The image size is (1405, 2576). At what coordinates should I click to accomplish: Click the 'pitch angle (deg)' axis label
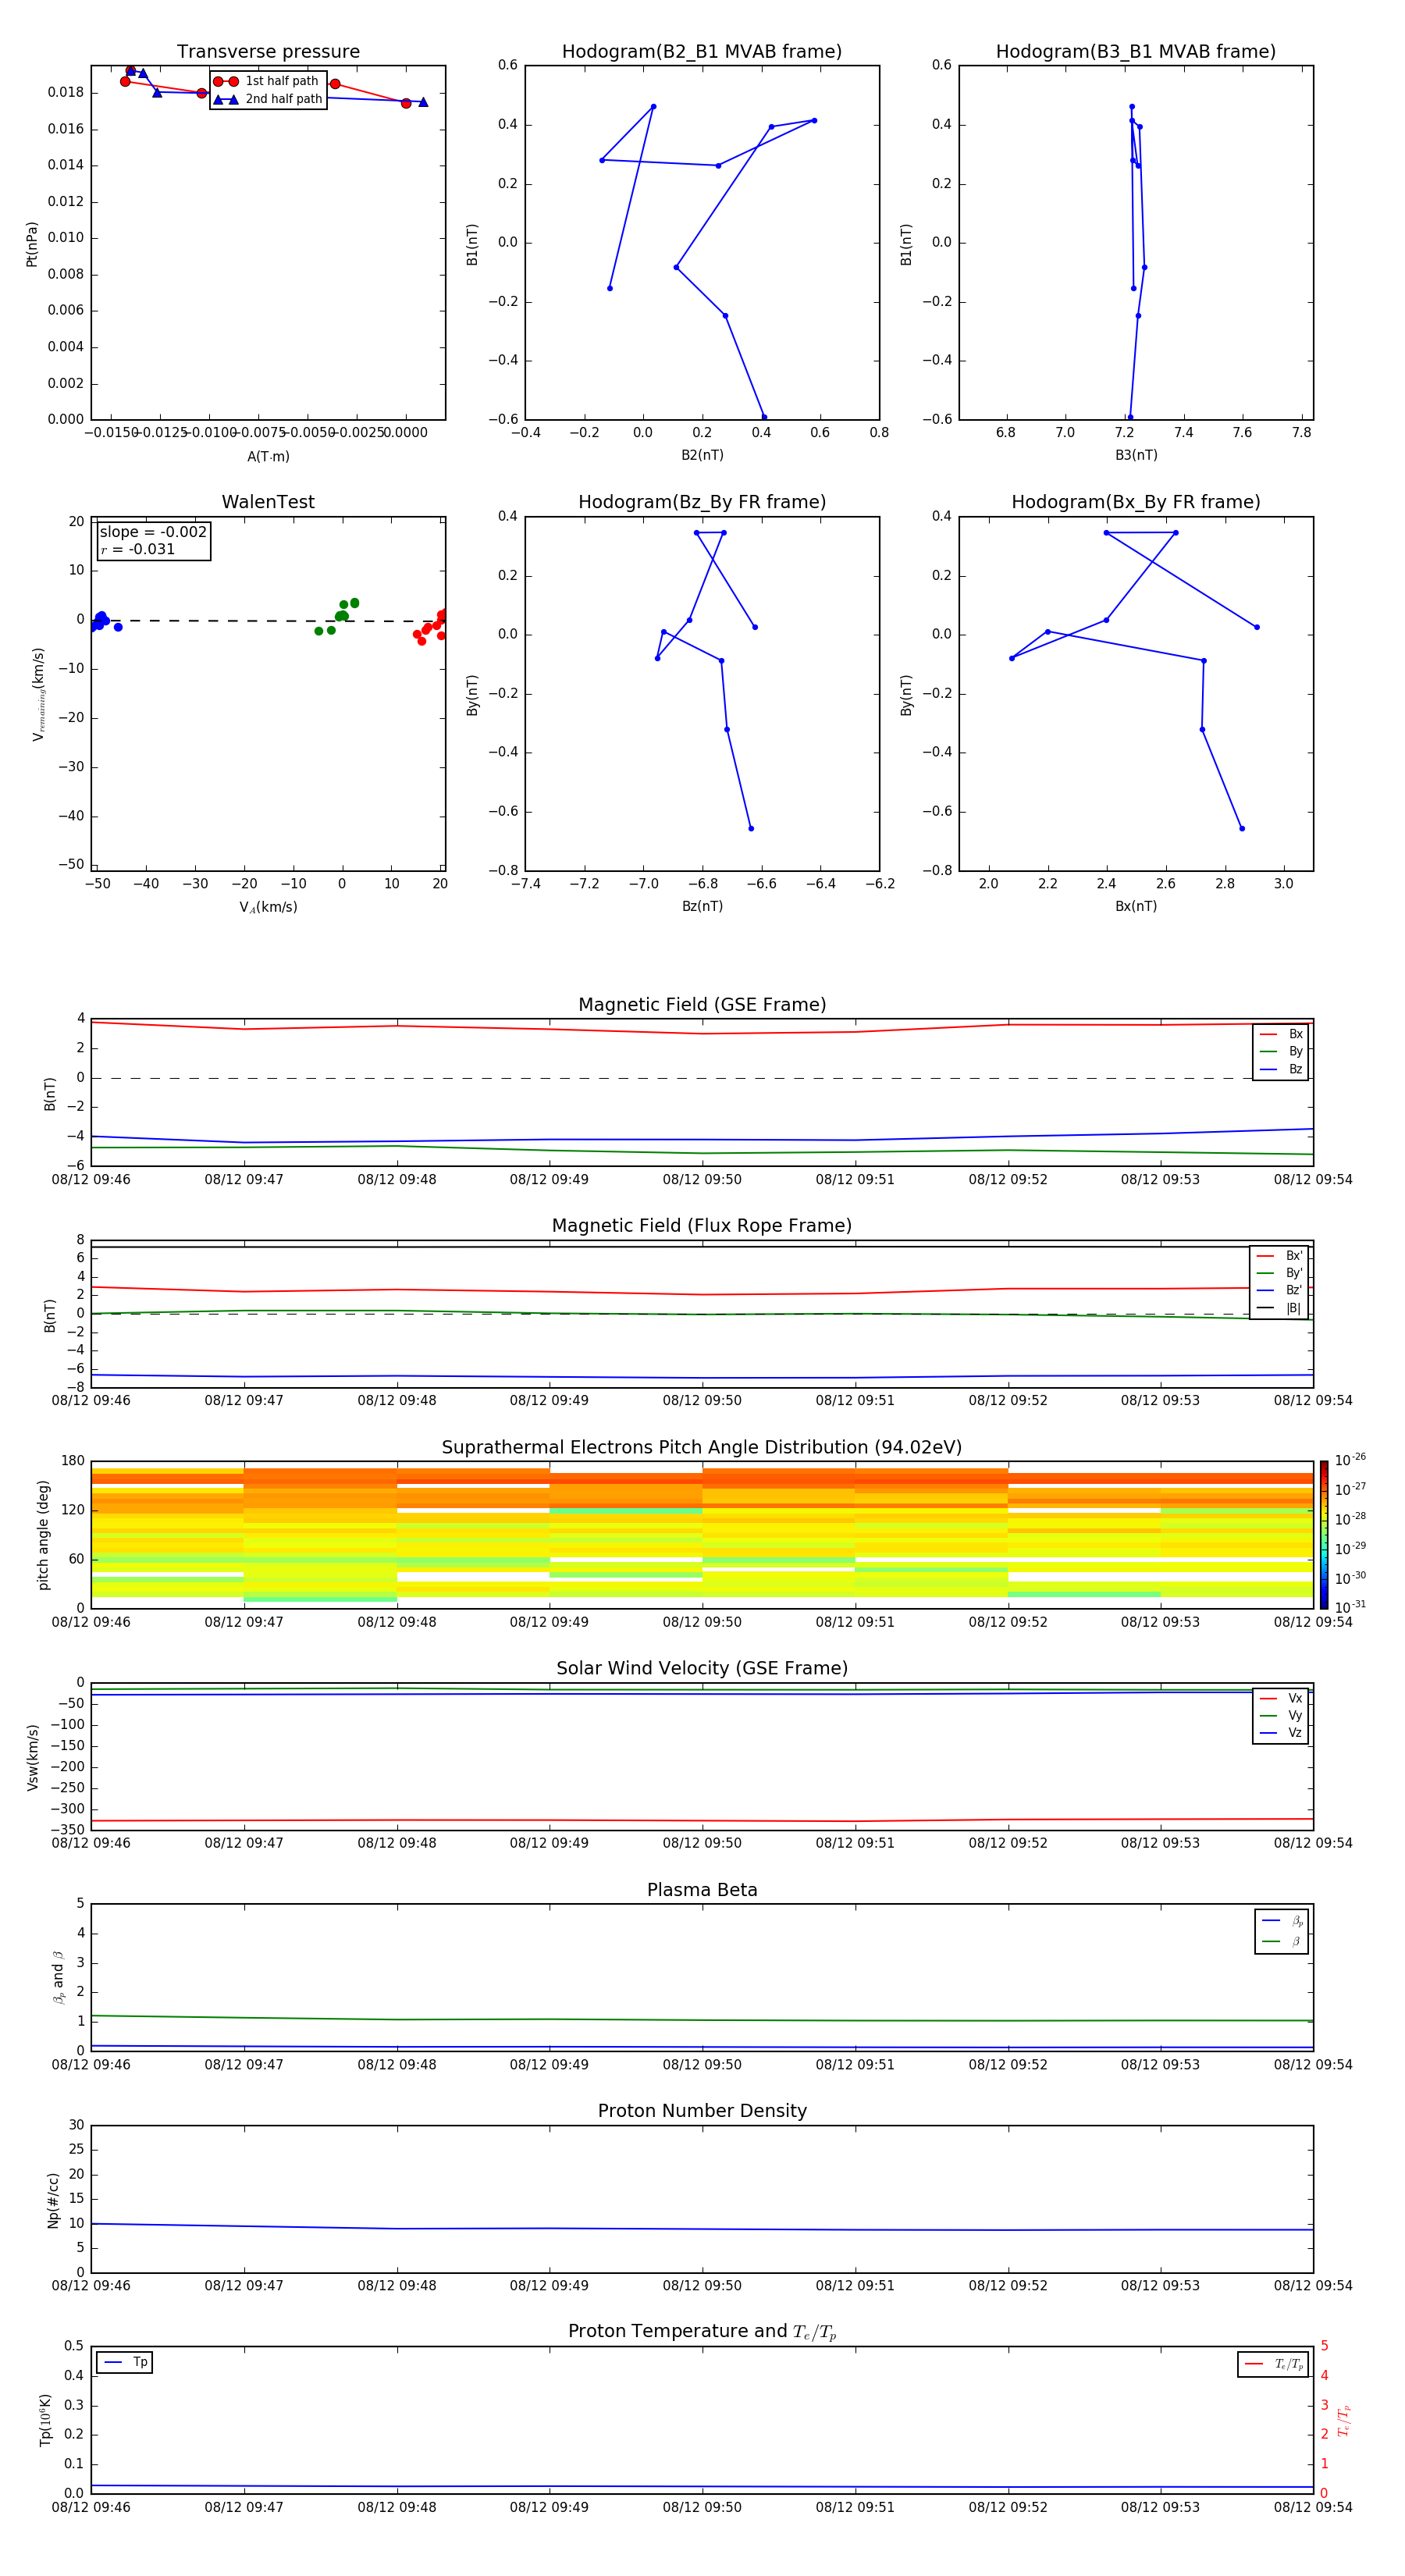43,1535
